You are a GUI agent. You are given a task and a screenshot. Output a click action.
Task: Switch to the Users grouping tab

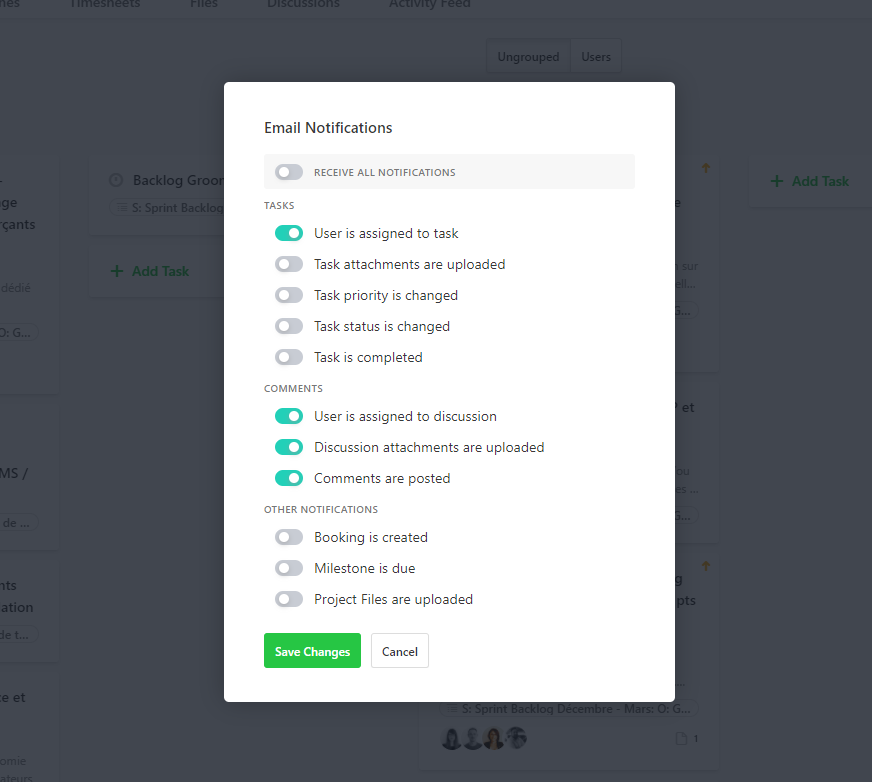pos(596,57)
